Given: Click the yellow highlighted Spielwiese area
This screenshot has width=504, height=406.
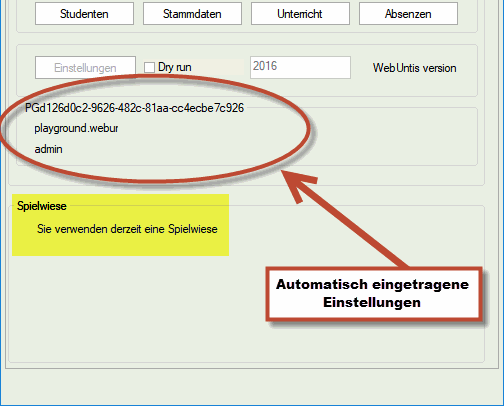Looking at the screenshot, I should [121, 225].
